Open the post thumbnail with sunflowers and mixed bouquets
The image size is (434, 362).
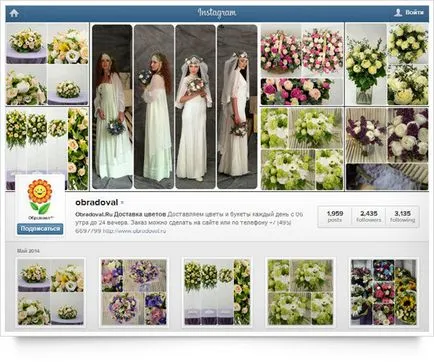(384, 293)
